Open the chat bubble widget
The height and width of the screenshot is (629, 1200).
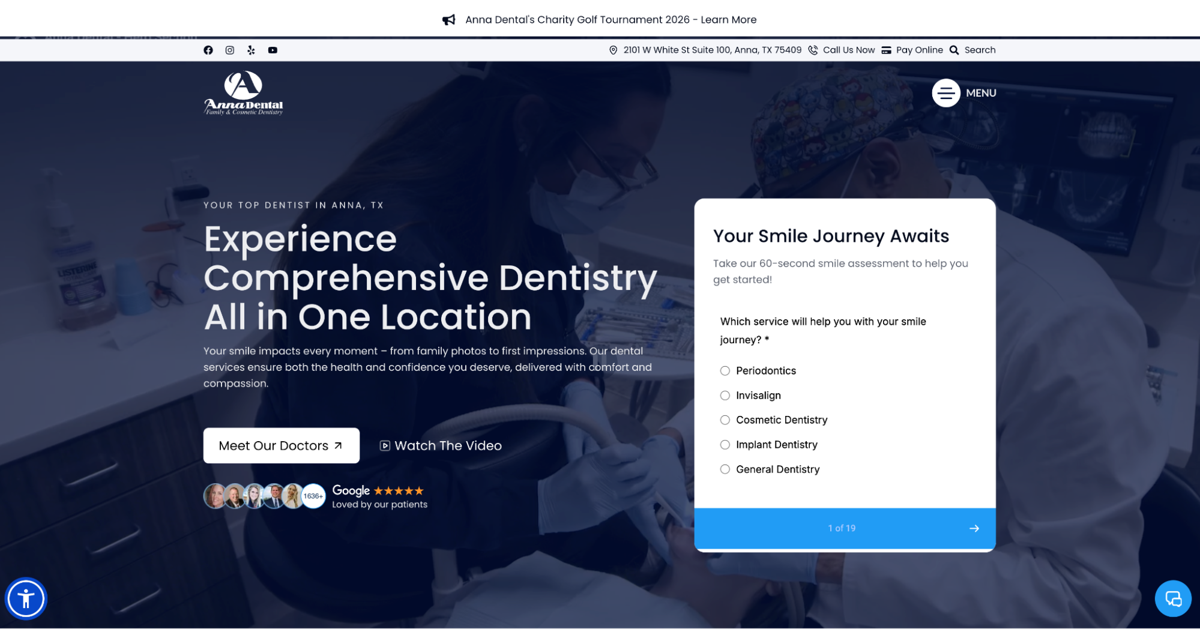[1173, 599]
